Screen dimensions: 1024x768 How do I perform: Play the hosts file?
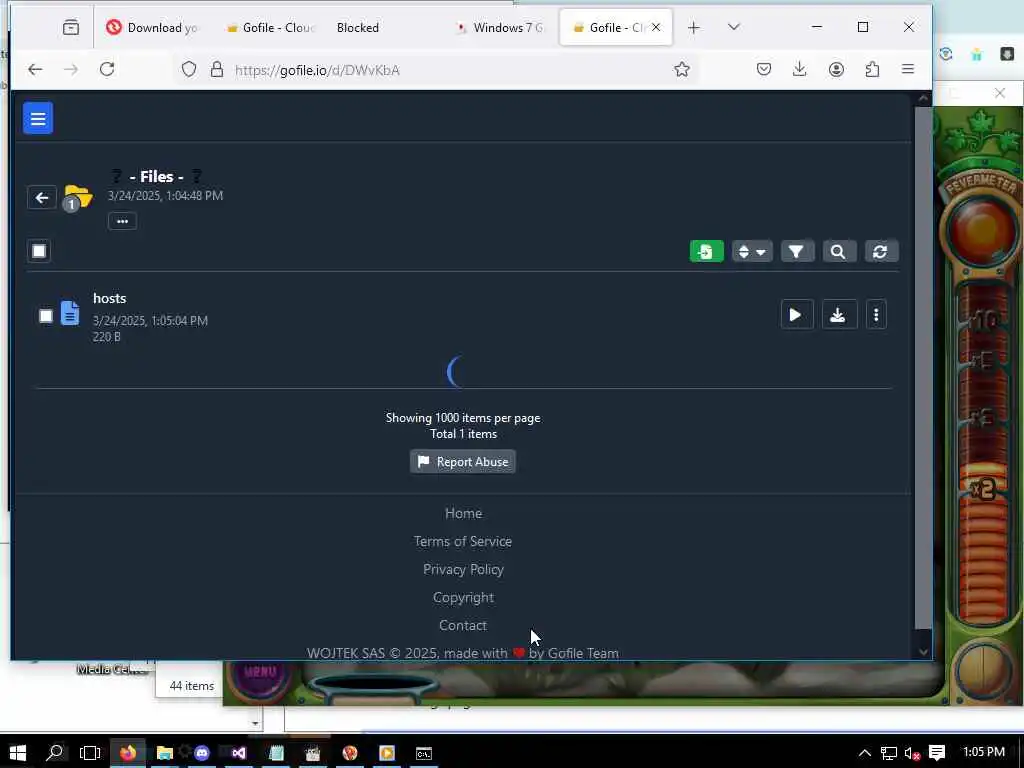coord(797,315)
